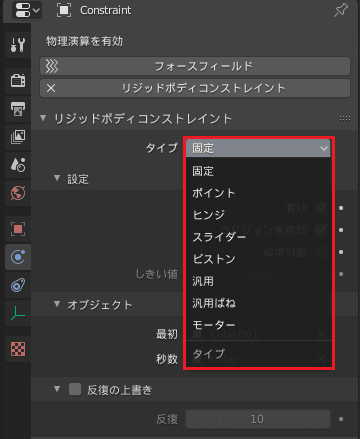The width and height of the screenshot is (360, 439).
Task: Collapse the リジッドボディコンストレイント panel
Action: (43, 118)
